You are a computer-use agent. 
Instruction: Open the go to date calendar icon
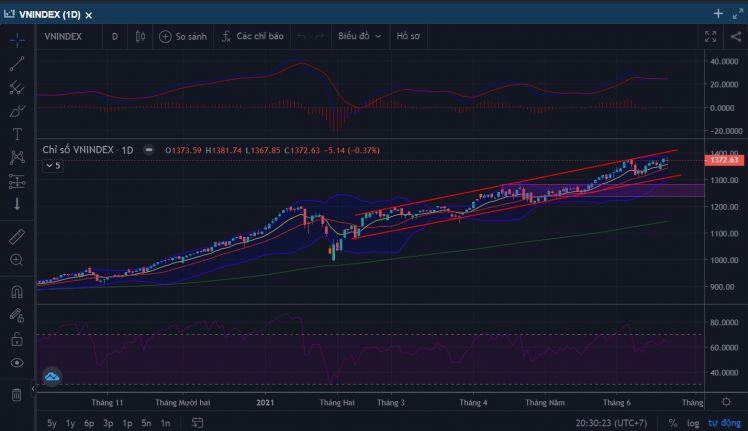(197, 423)
